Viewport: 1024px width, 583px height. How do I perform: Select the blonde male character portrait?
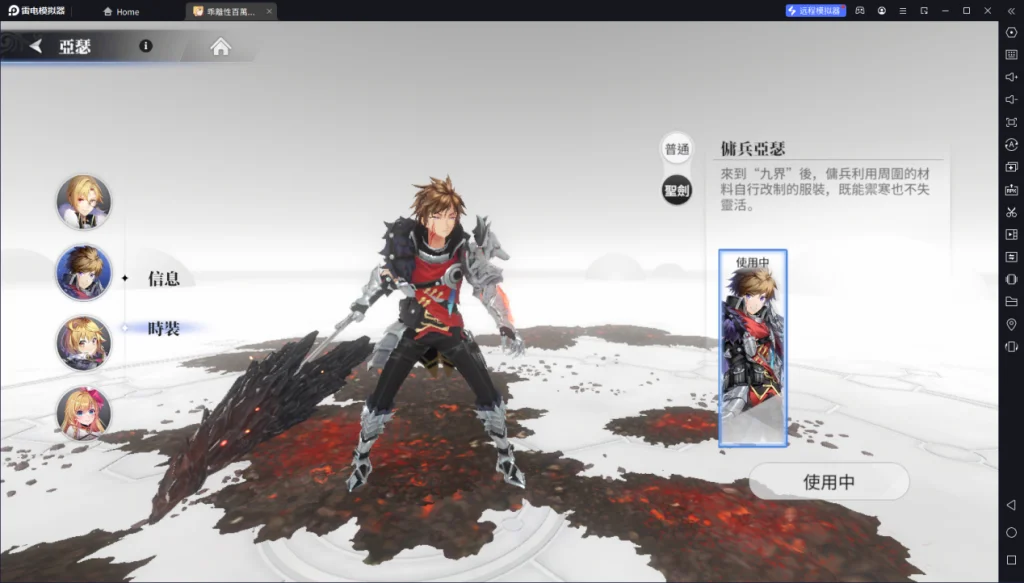point(84,202)
